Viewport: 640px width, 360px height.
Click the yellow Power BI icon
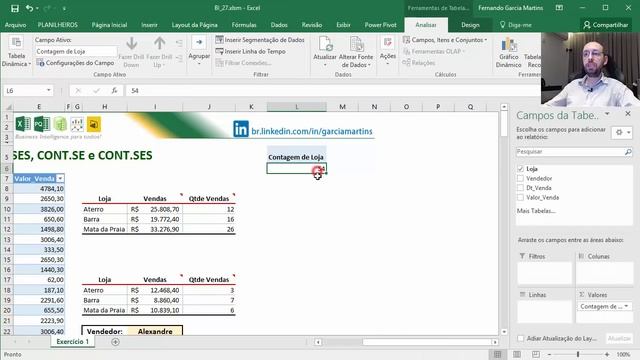[94, 124]
